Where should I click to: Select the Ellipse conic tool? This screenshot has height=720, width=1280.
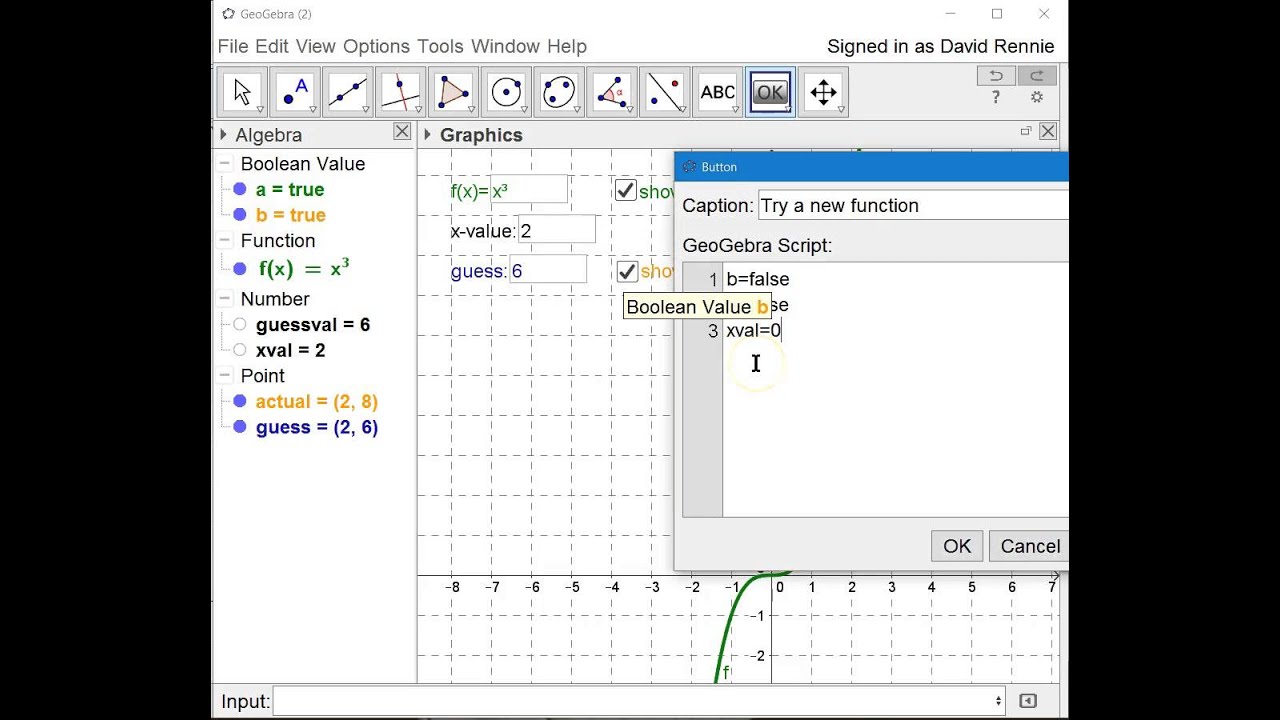(559, 93)
